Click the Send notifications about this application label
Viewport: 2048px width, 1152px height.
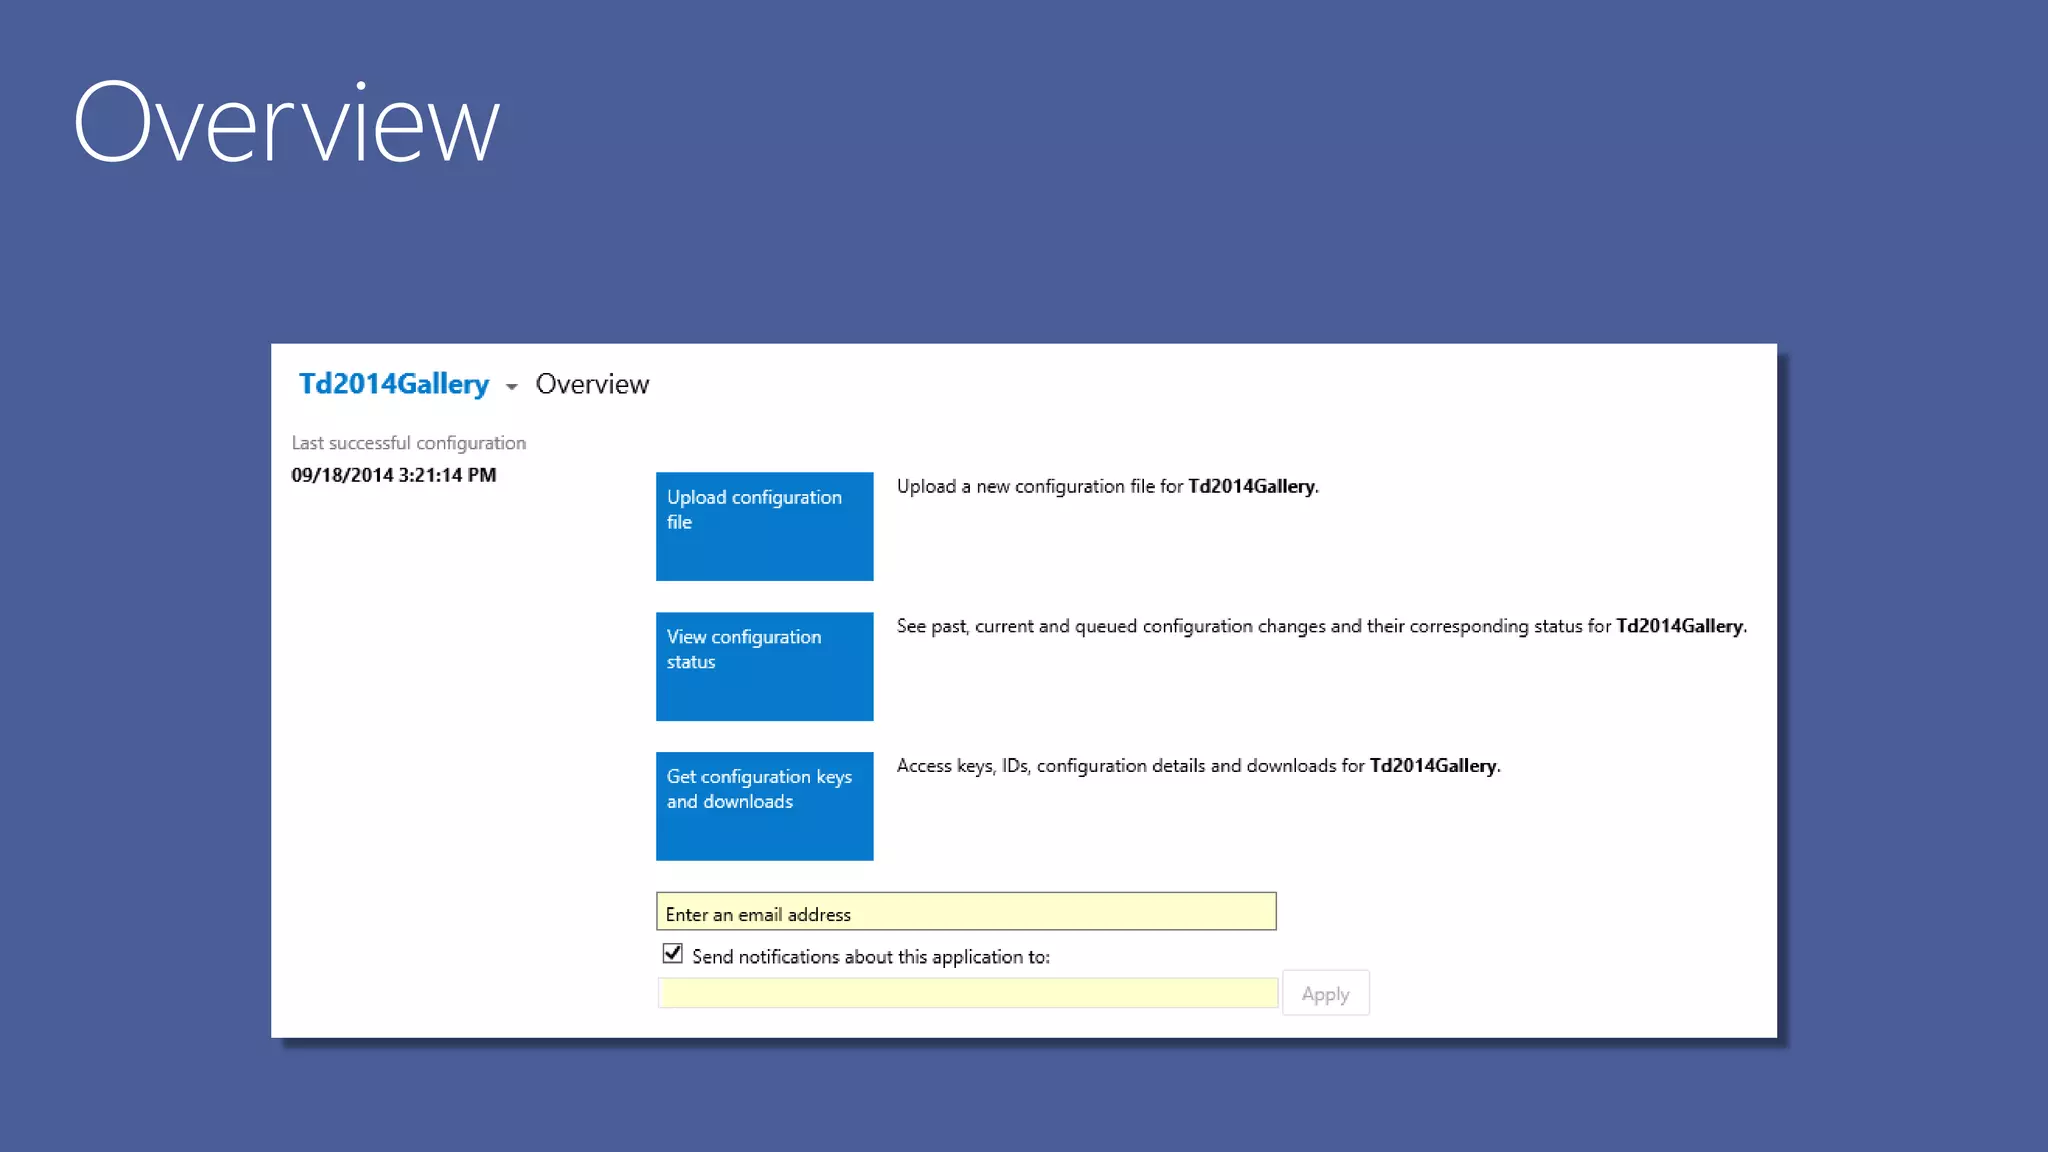[x=870, y=957]
